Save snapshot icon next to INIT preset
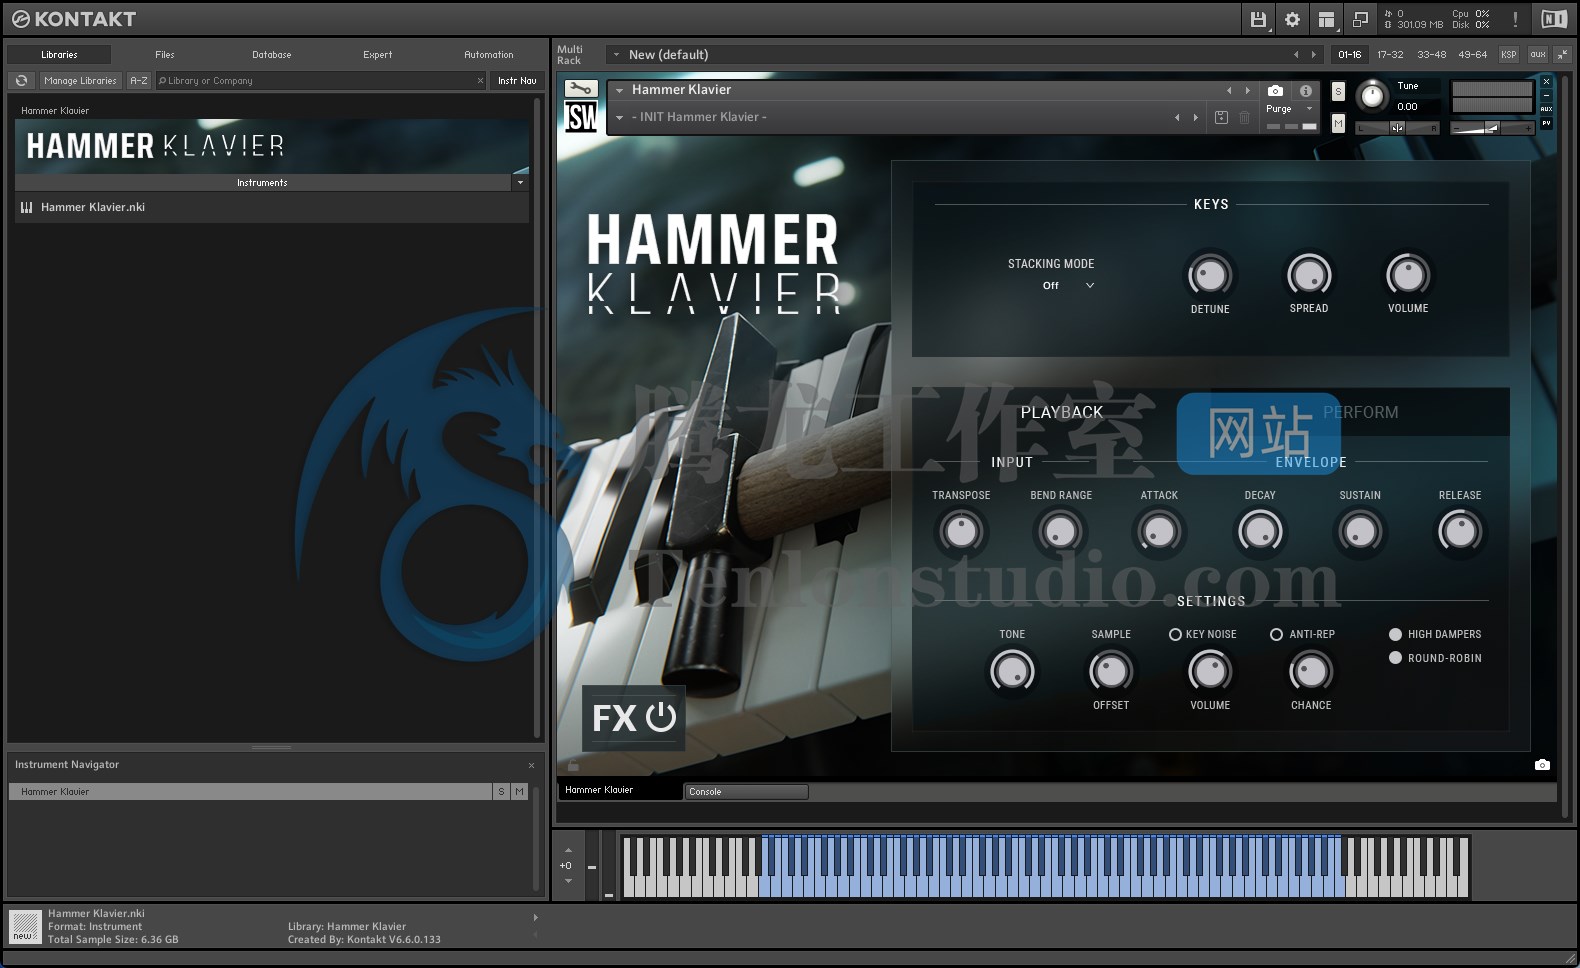 1221,117
